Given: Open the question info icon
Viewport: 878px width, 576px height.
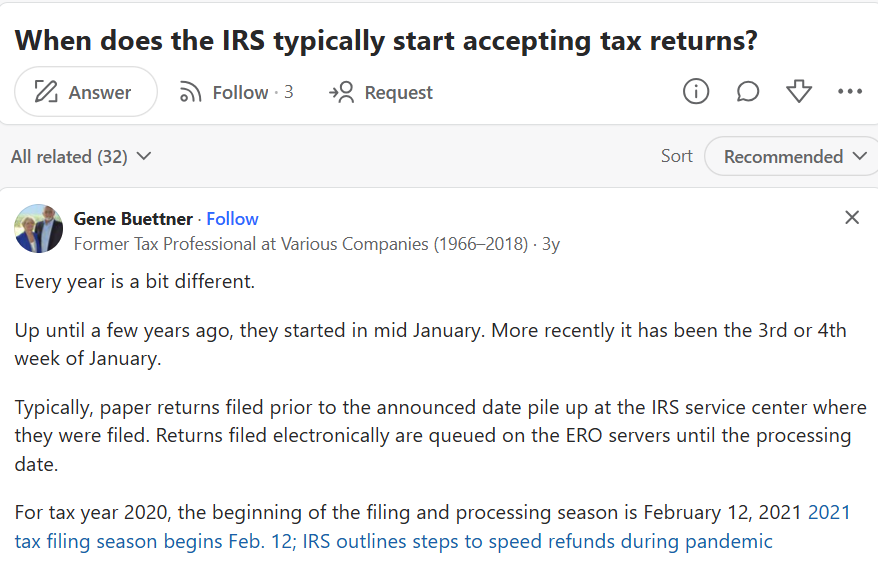Looking at the screenshot, I should point(696,91).
